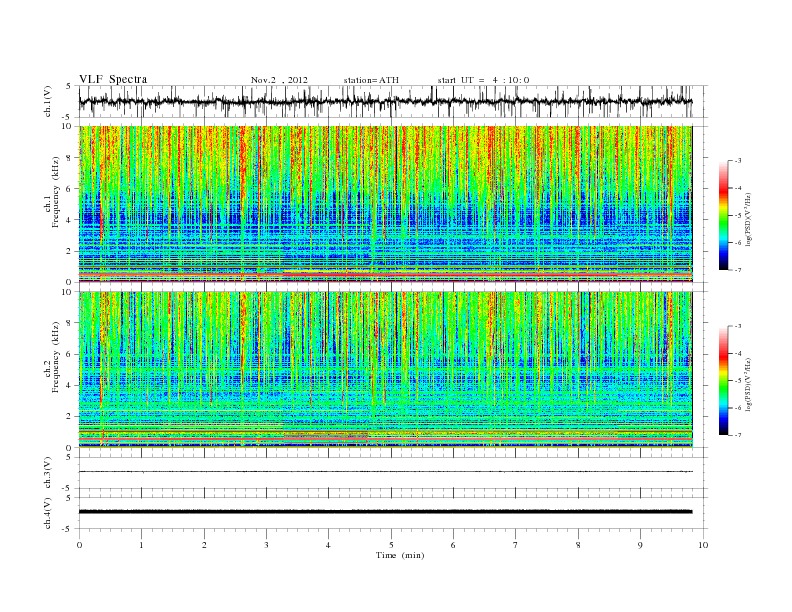
Task: Click the "7" tick on the Time axis
Action: pos(516,545)
